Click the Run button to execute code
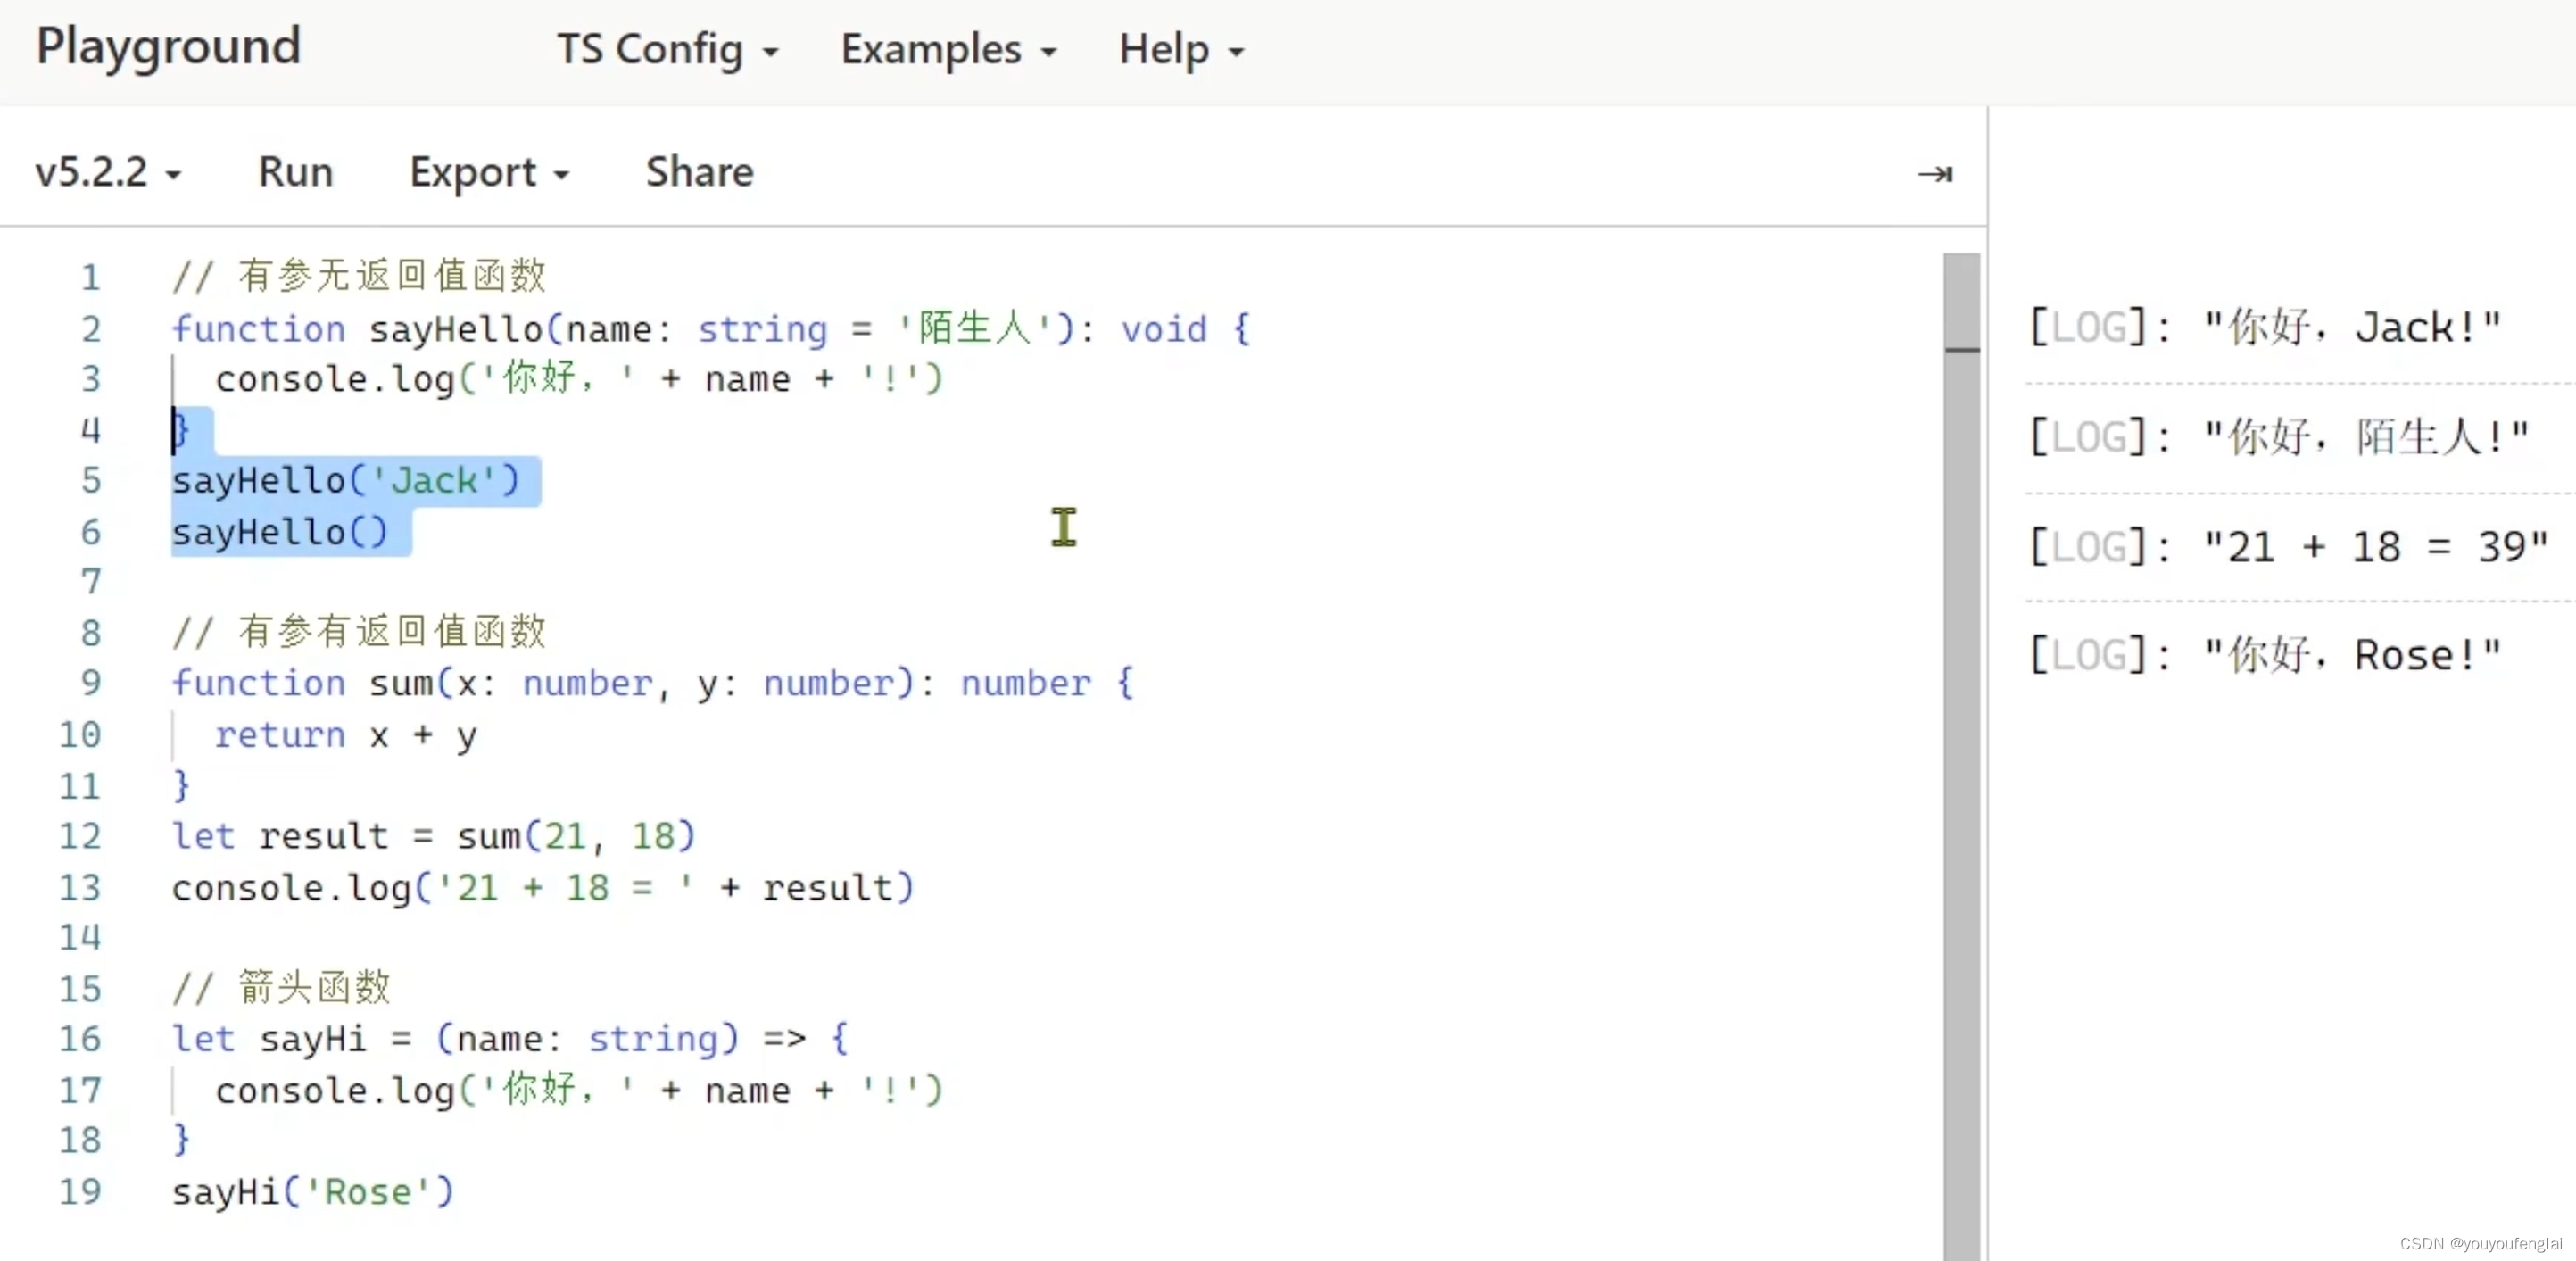 (294, 171)
